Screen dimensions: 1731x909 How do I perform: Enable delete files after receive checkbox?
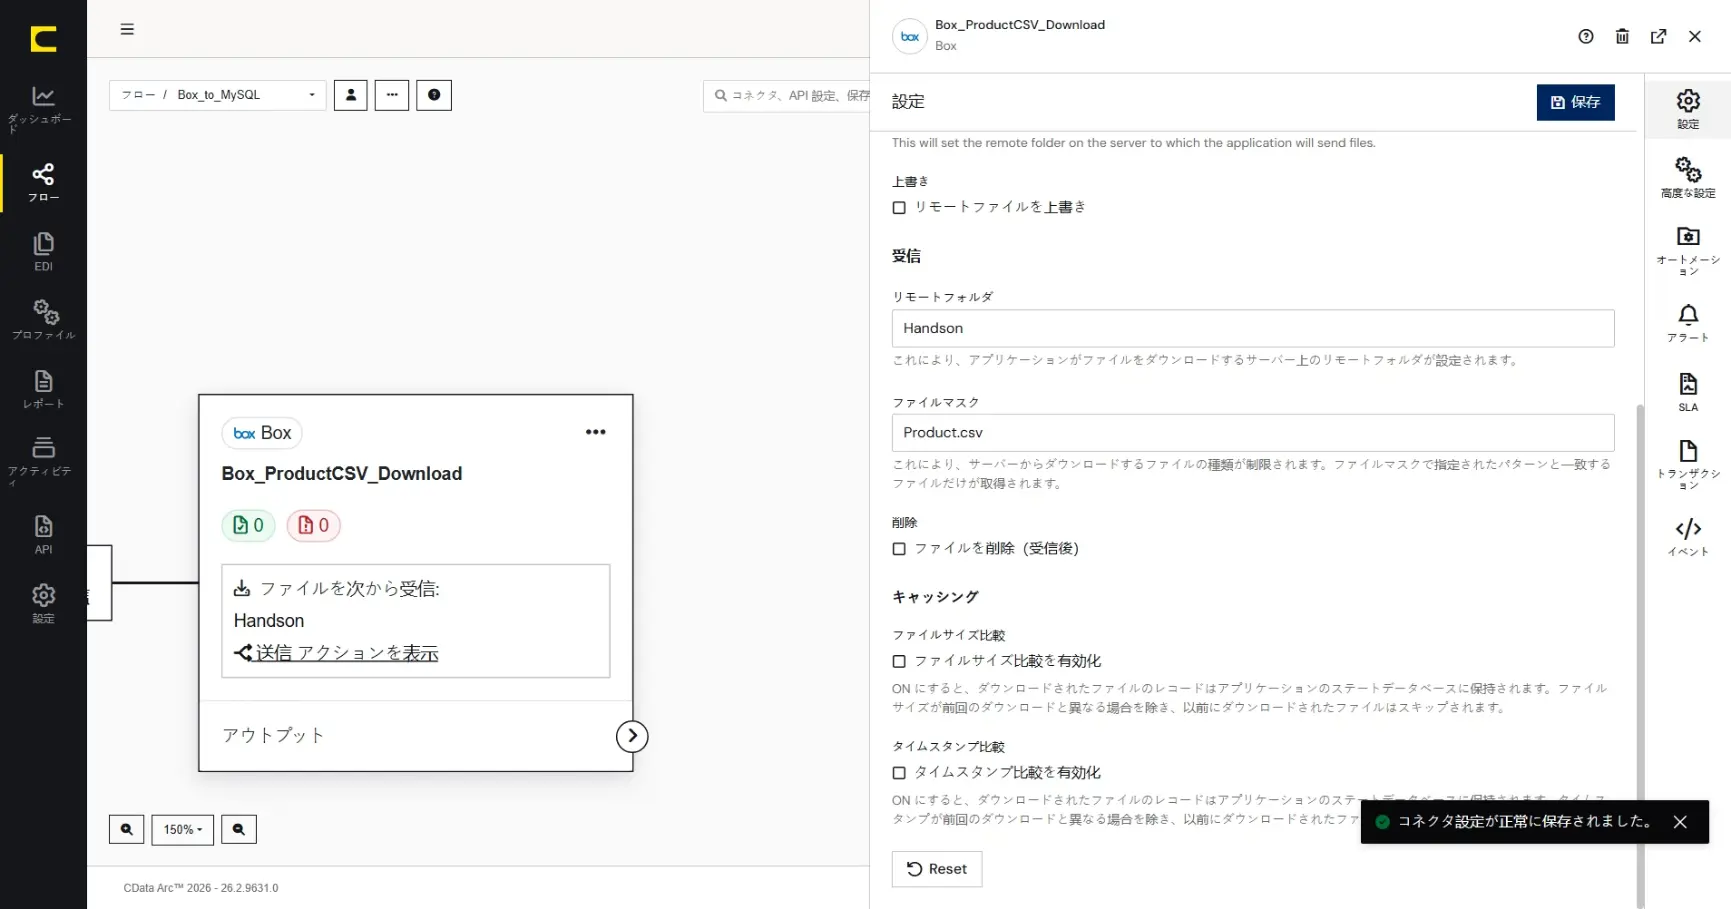click(x=899, y=549)
